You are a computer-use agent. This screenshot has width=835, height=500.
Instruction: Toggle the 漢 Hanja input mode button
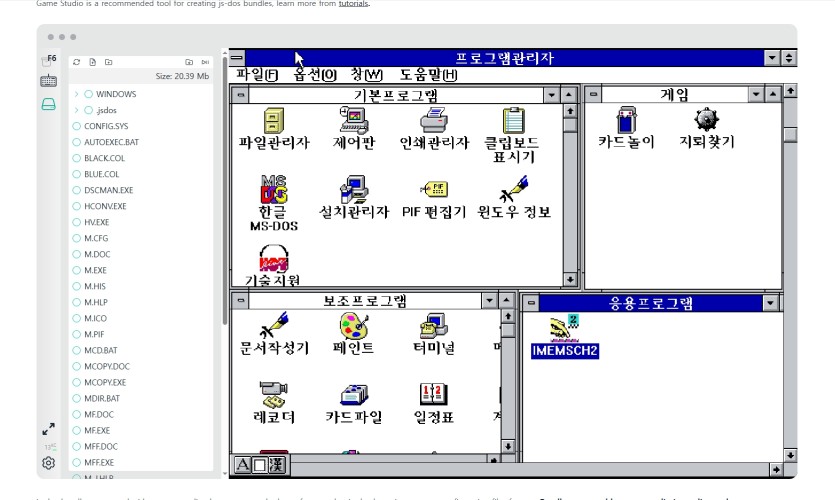click(x=277, y=465)
